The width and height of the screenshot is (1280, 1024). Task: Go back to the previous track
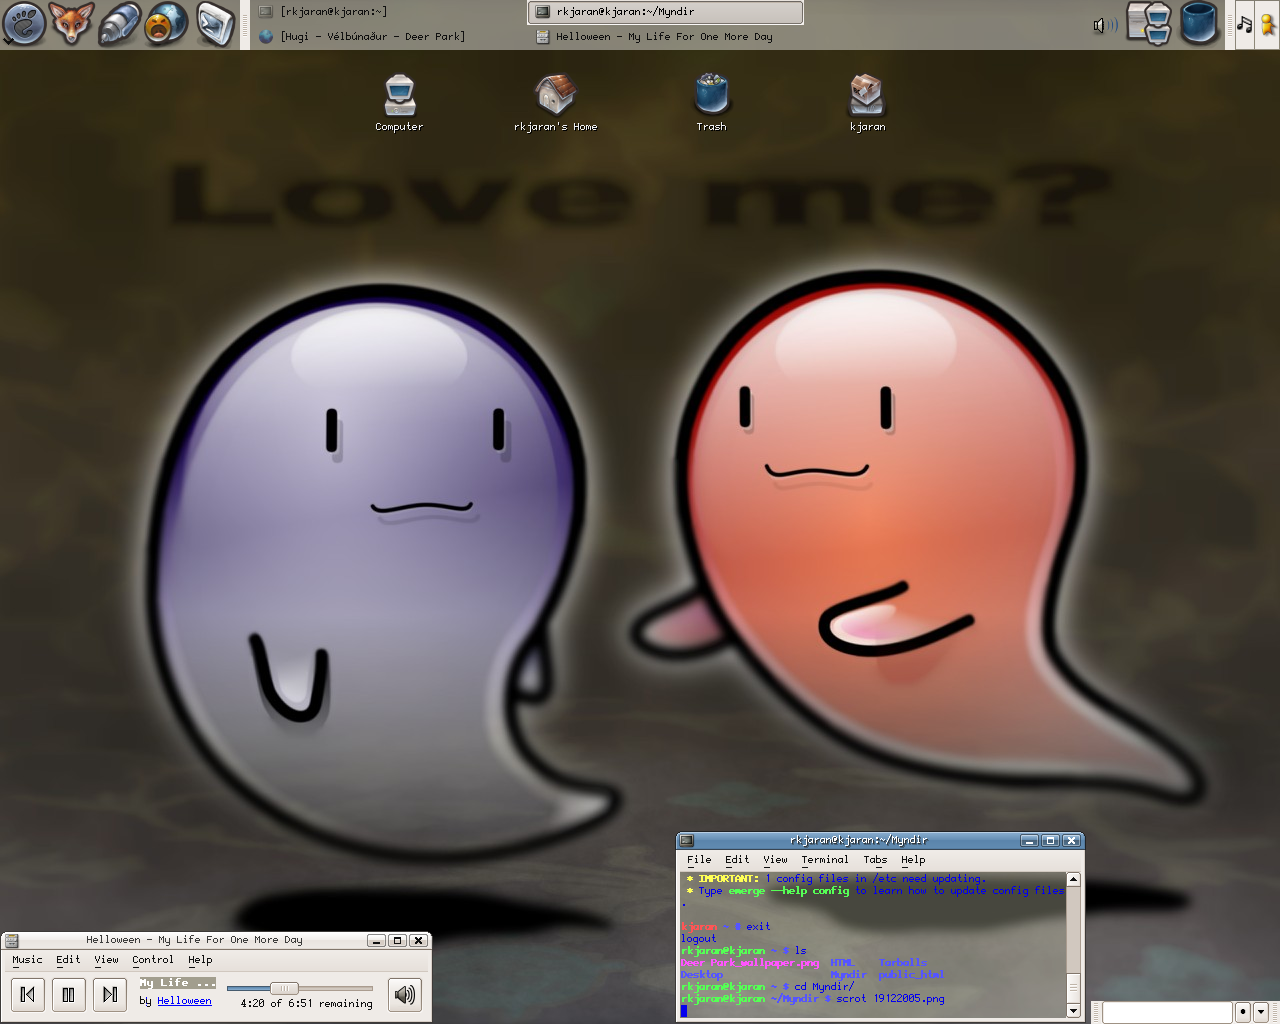(28, 994)
